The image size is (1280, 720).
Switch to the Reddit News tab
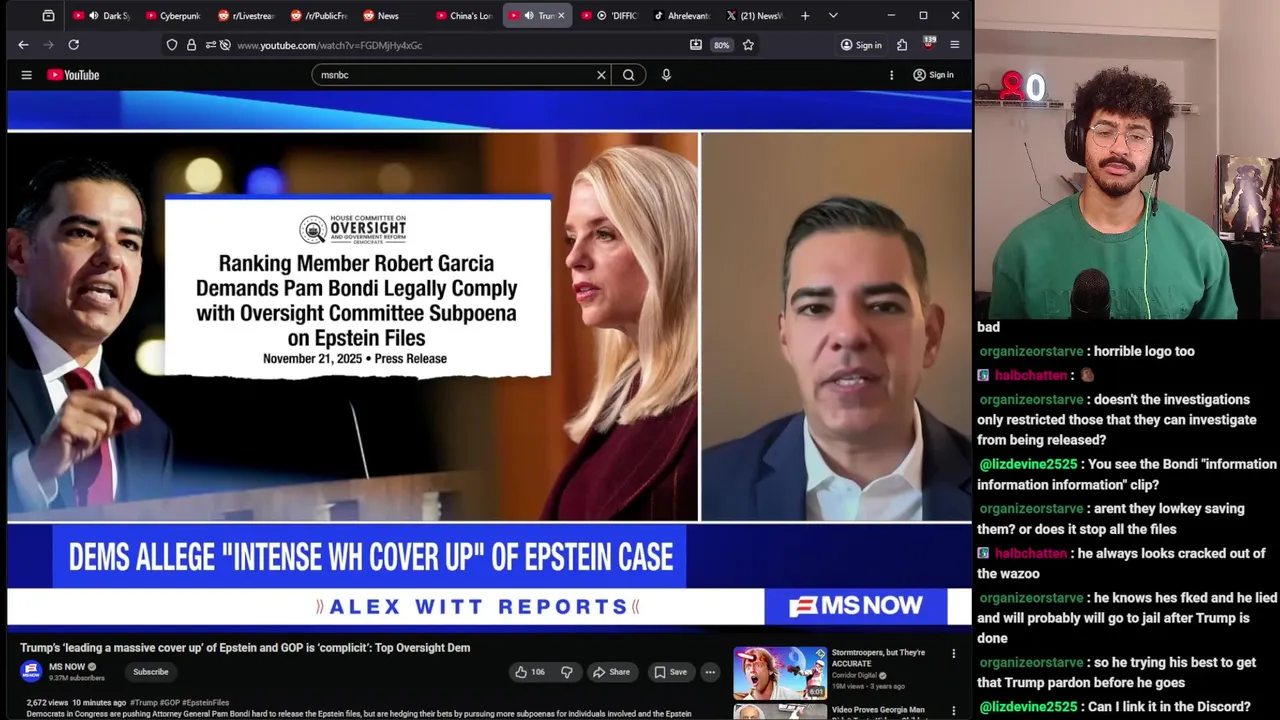tap(391, 16)
